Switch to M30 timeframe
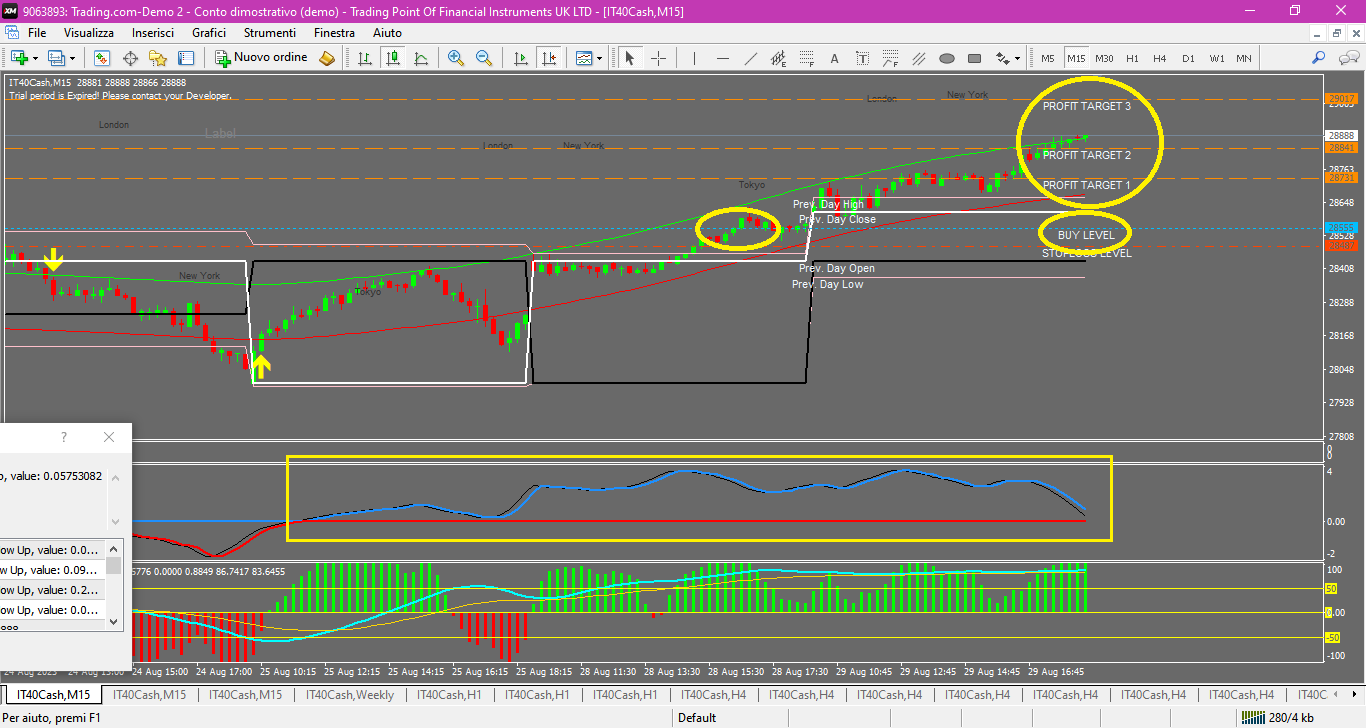Viewport: 1366px width, 728px height. 1104,58
